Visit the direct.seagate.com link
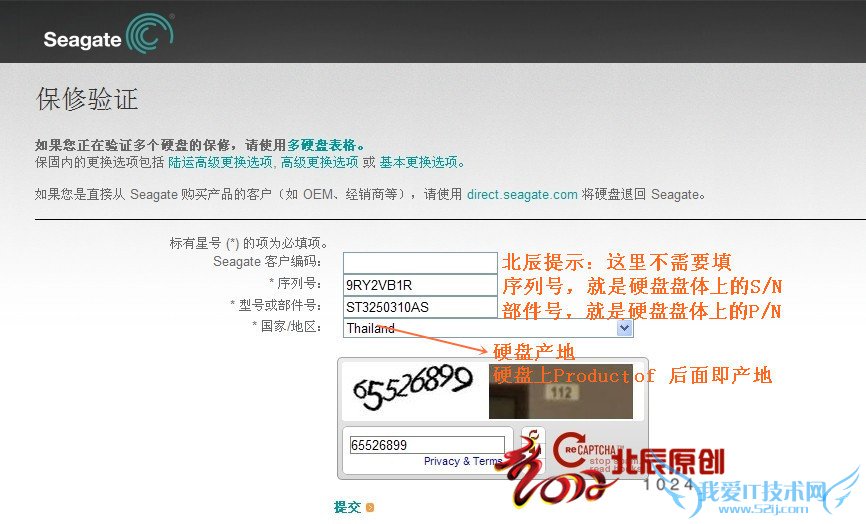The width and height of the screenshot is (866, 524). click(x=522, y=194)
